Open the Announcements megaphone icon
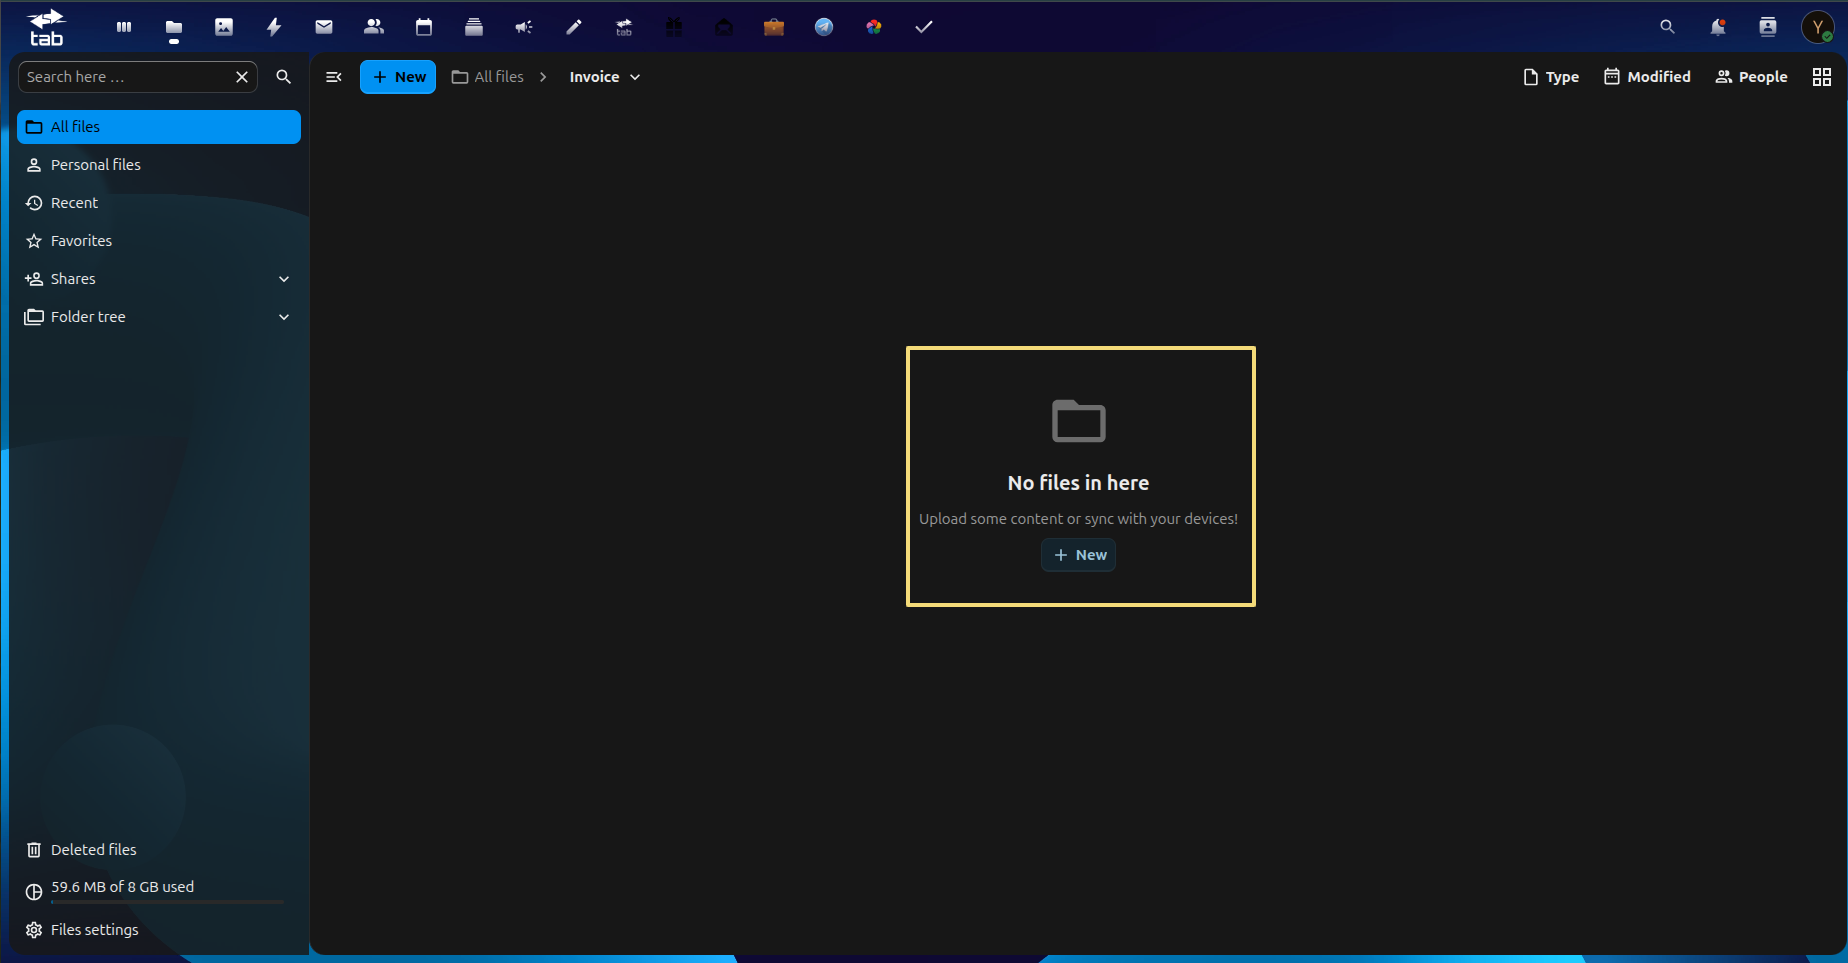The image size is (1848, 963). pos(524,27)
